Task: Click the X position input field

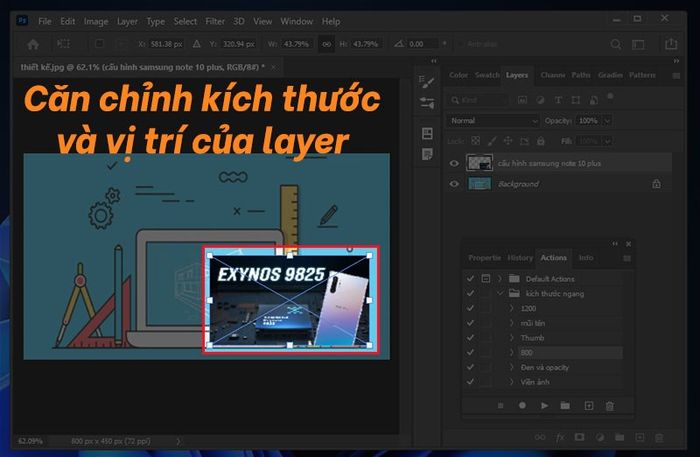Action: (x=167, y=44)
